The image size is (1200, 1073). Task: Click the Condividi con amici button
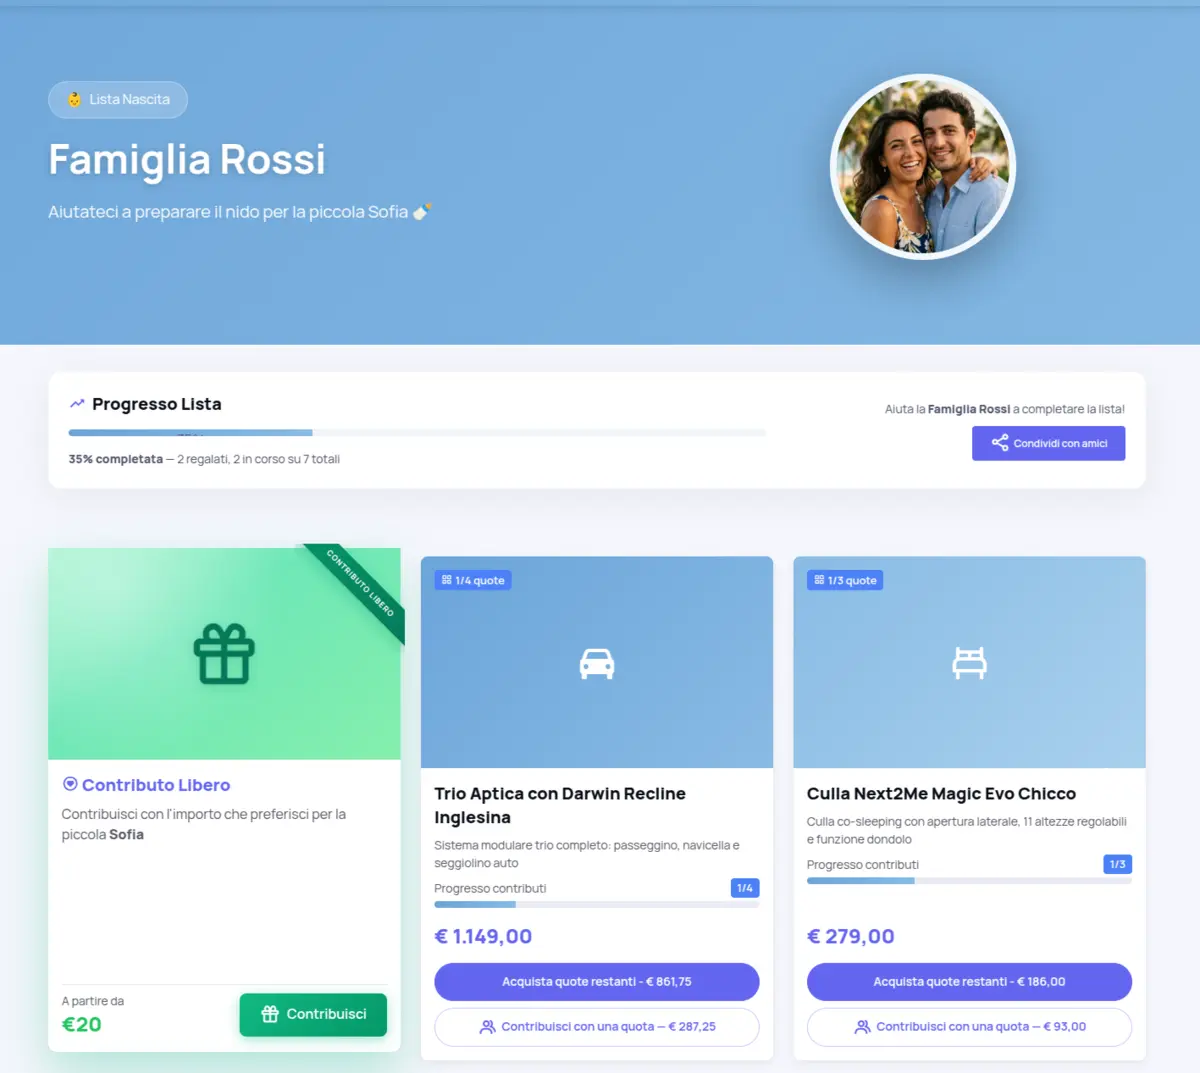tap(1048, 443)
